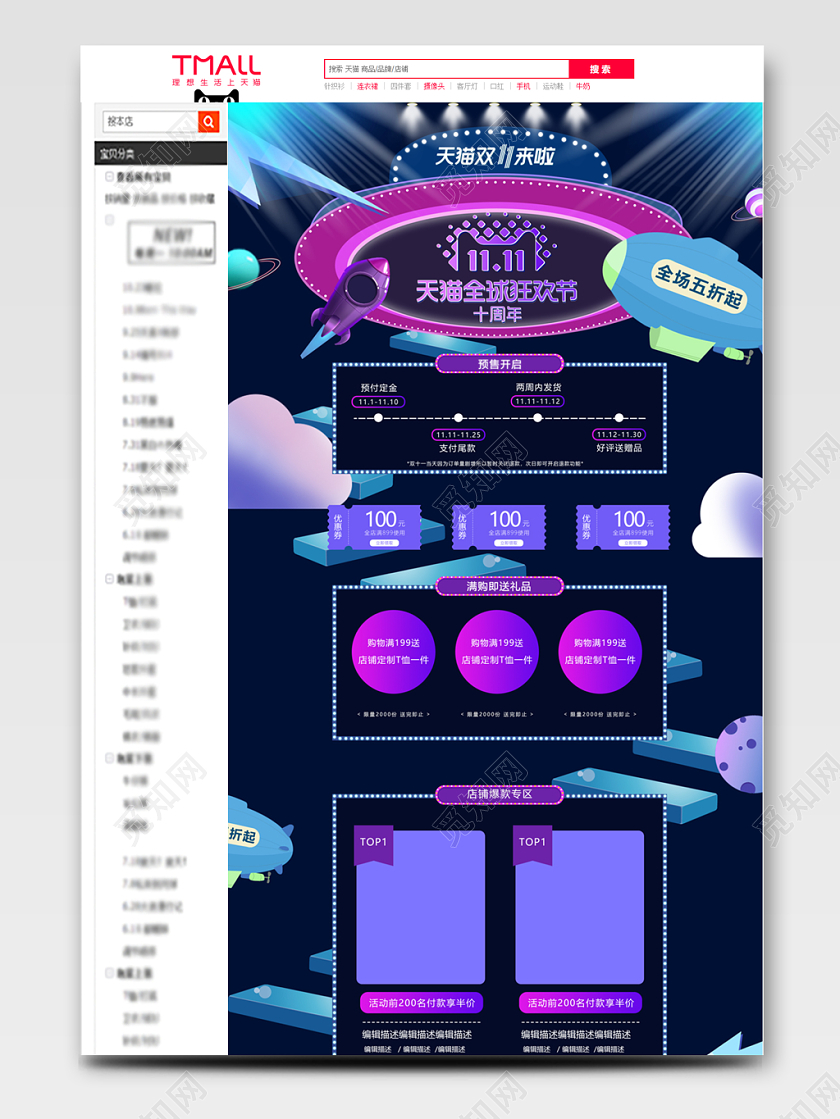Viewport: 840px width, 1119px height.
Task: Click the 11.1-11.10 dot on presale timeline
Action: 378,418
